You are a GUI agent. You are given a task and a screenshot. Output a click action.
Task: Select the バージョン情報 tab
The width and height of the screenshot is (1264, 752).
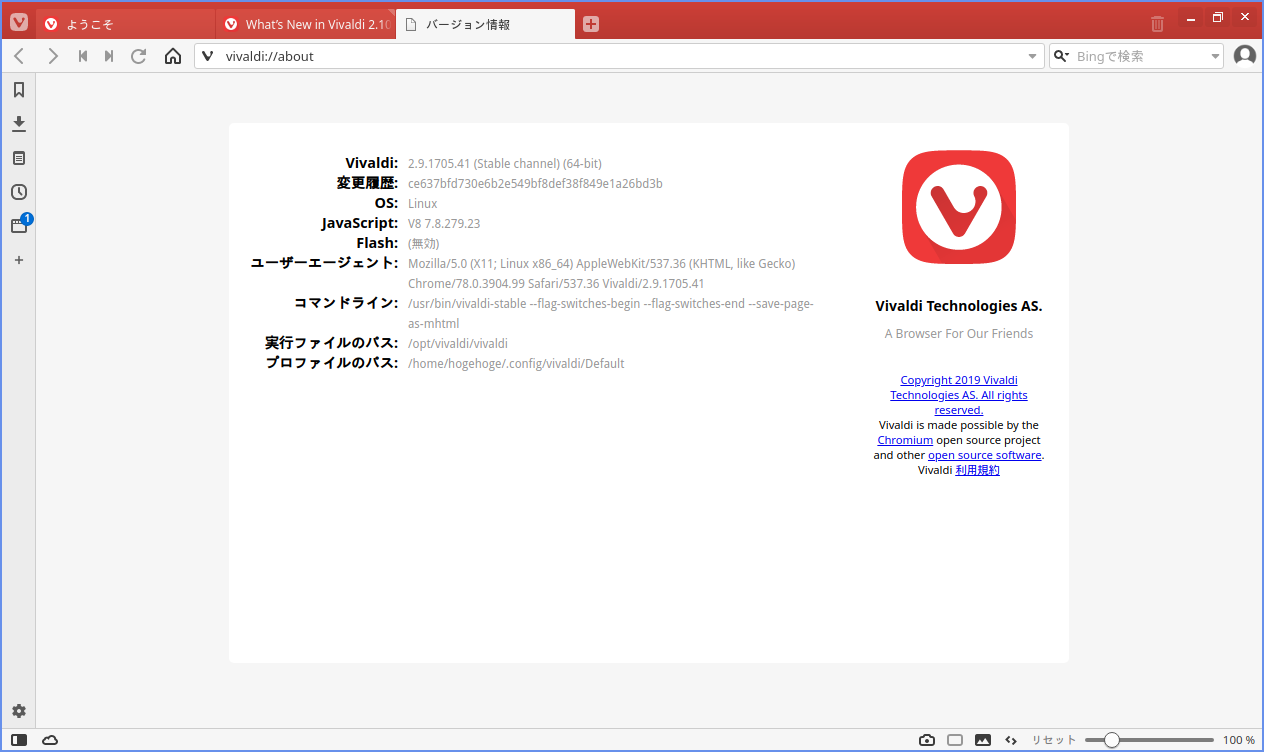(486, 24)
